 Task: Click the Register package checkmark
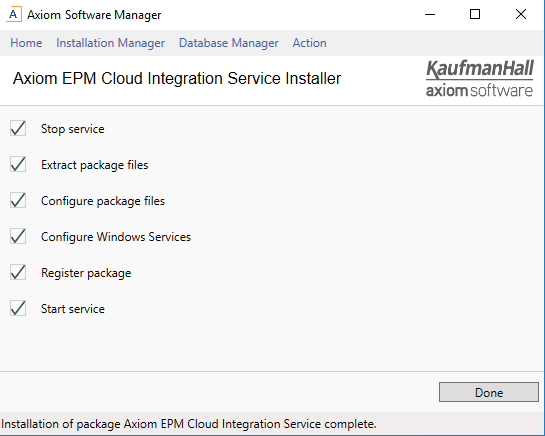point(18,272)
